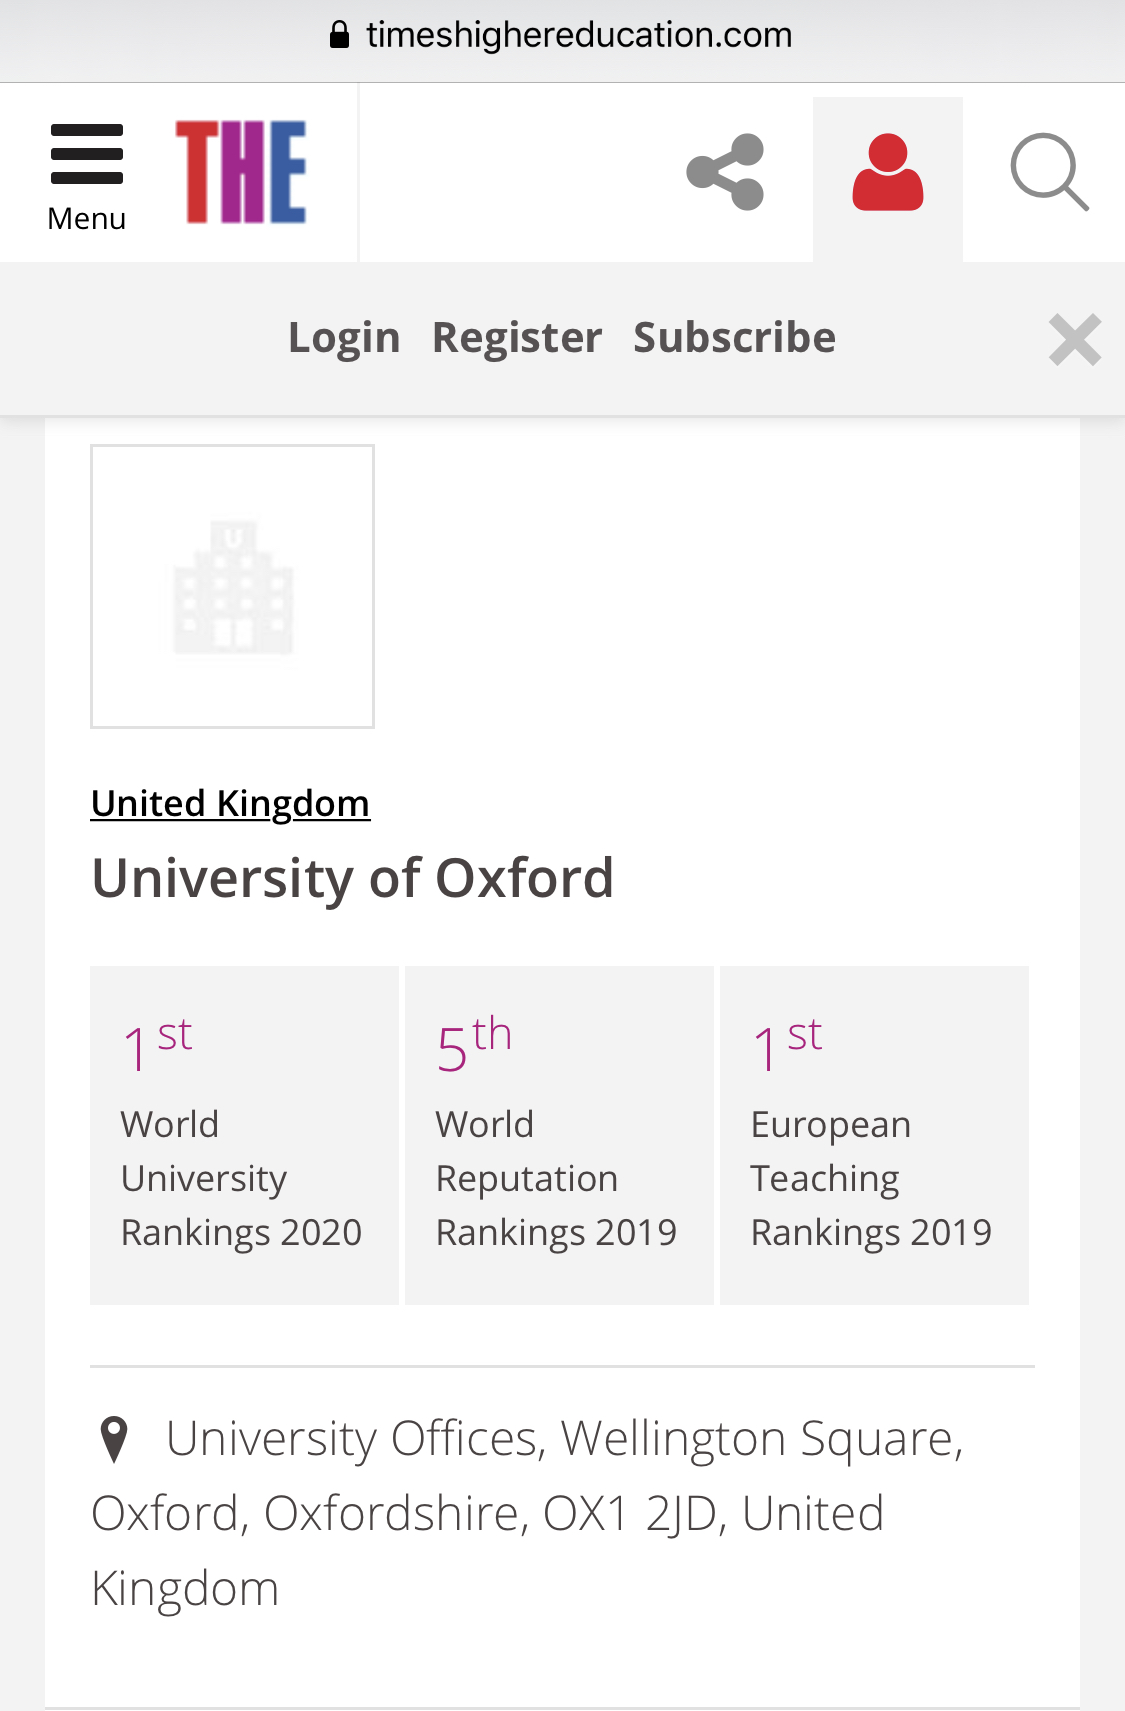This screenshot has width=1125, height=1711.
Task: Select the Subscribe link
Action: [734, 338]
